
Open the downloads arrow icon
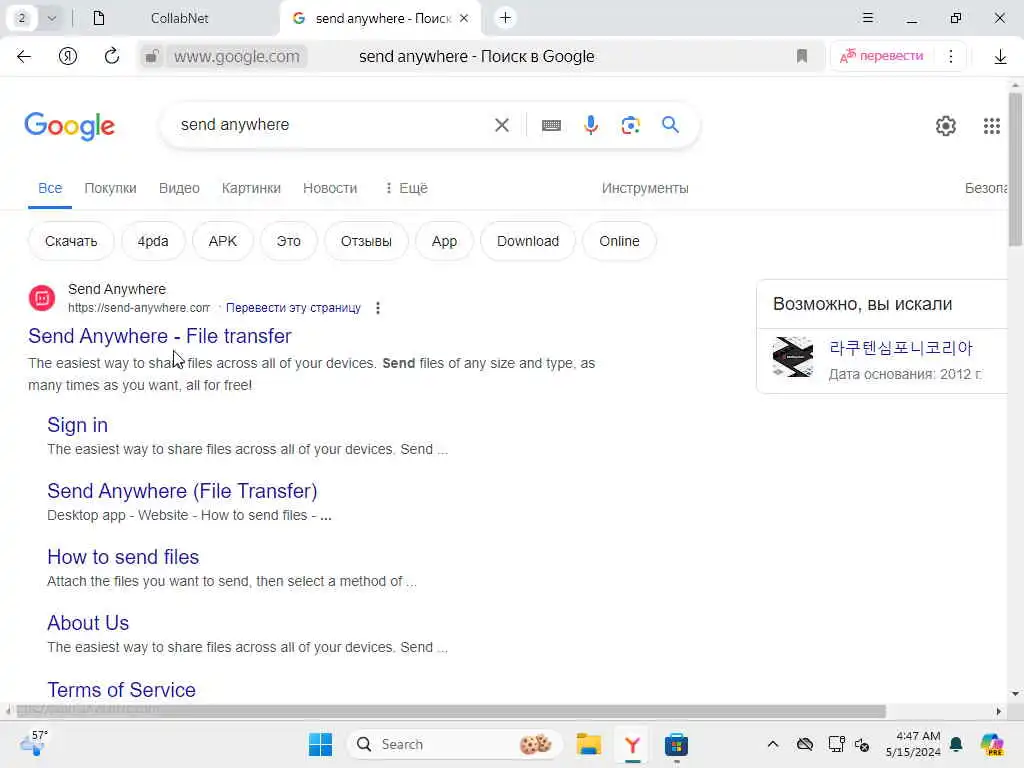tap(1000, 57)
